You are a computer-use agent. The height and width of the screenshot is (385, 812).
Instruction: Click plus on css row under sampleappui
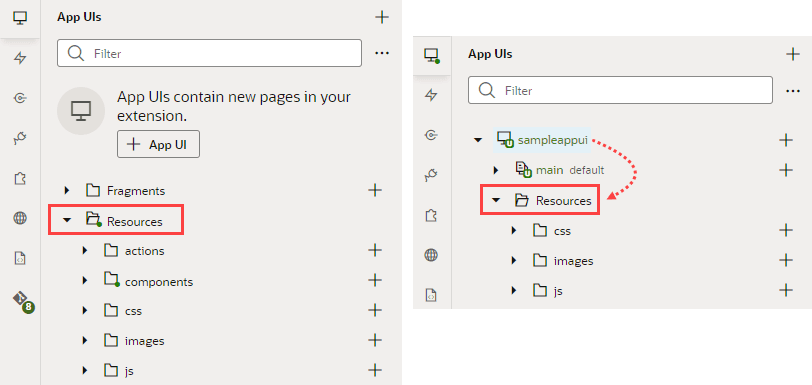(786, 230)
